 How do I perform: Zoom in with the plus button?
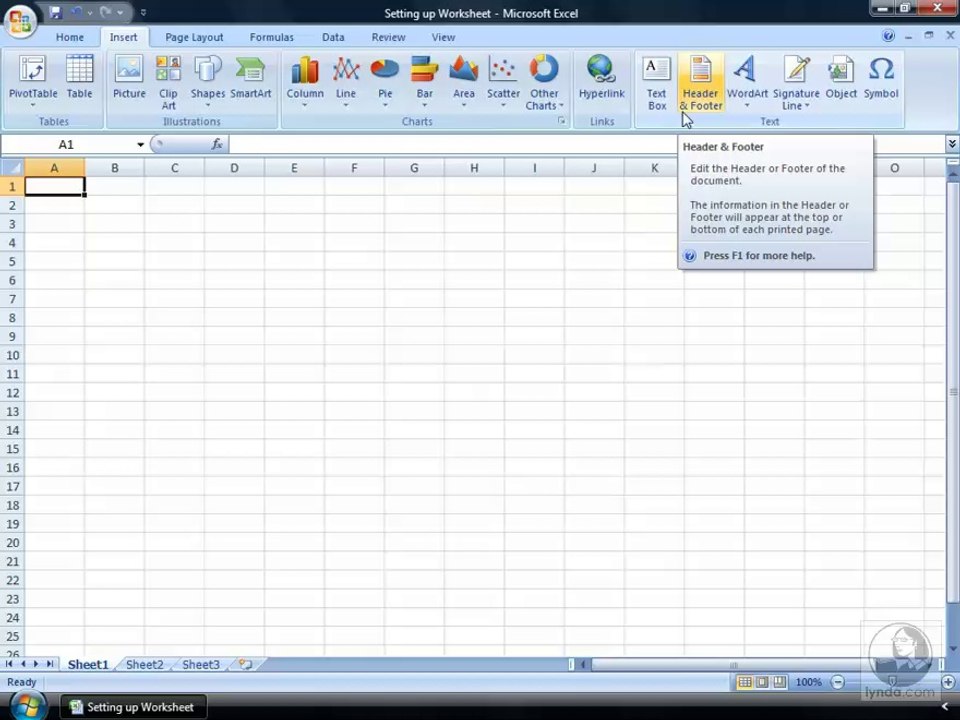[948, 682]
